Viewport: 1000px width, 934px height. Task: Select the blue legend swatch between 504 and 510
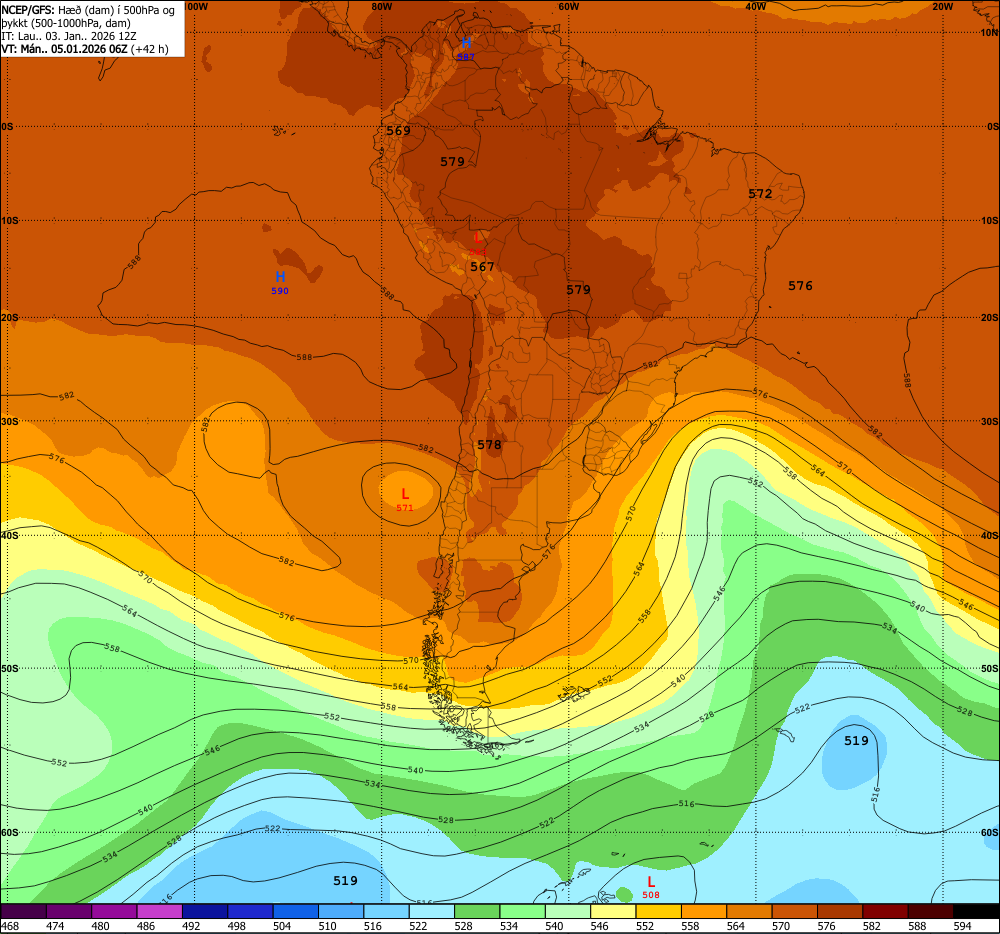click(295, 911)
